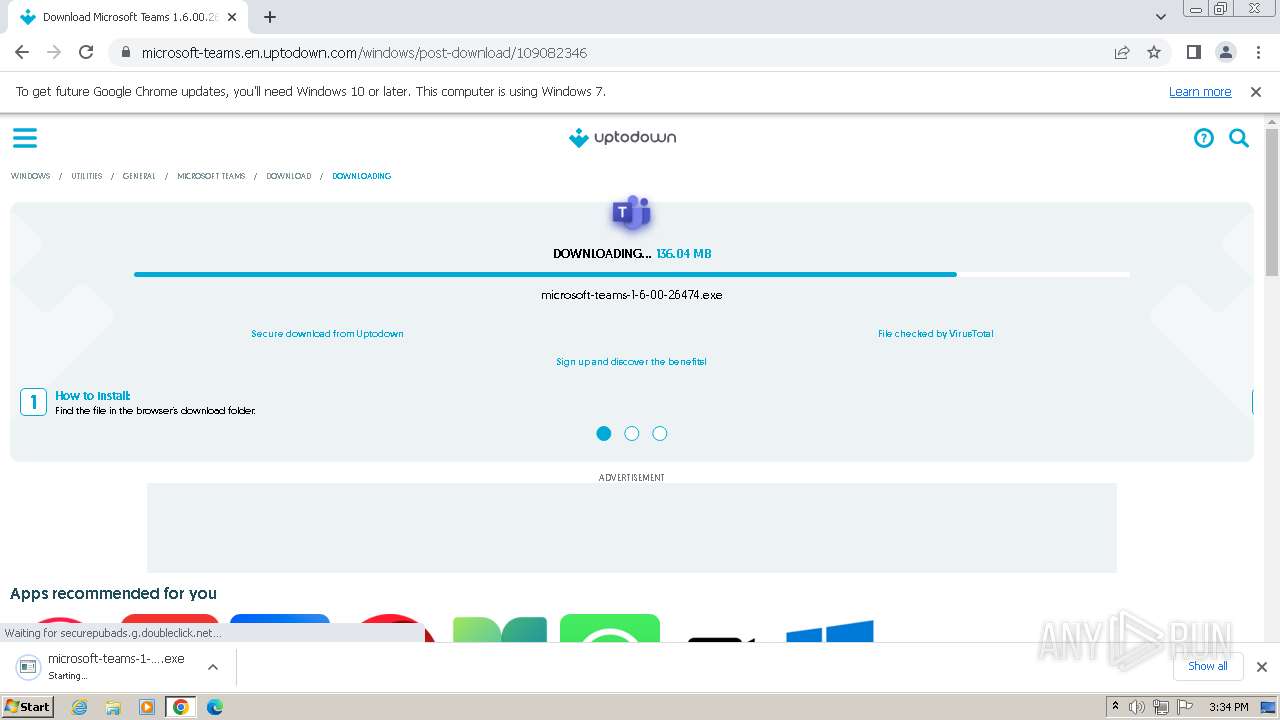This screenshot has width=1280, height=720.
Task: Open the tab search dropdown arrow
Action: coord(1161,17)
